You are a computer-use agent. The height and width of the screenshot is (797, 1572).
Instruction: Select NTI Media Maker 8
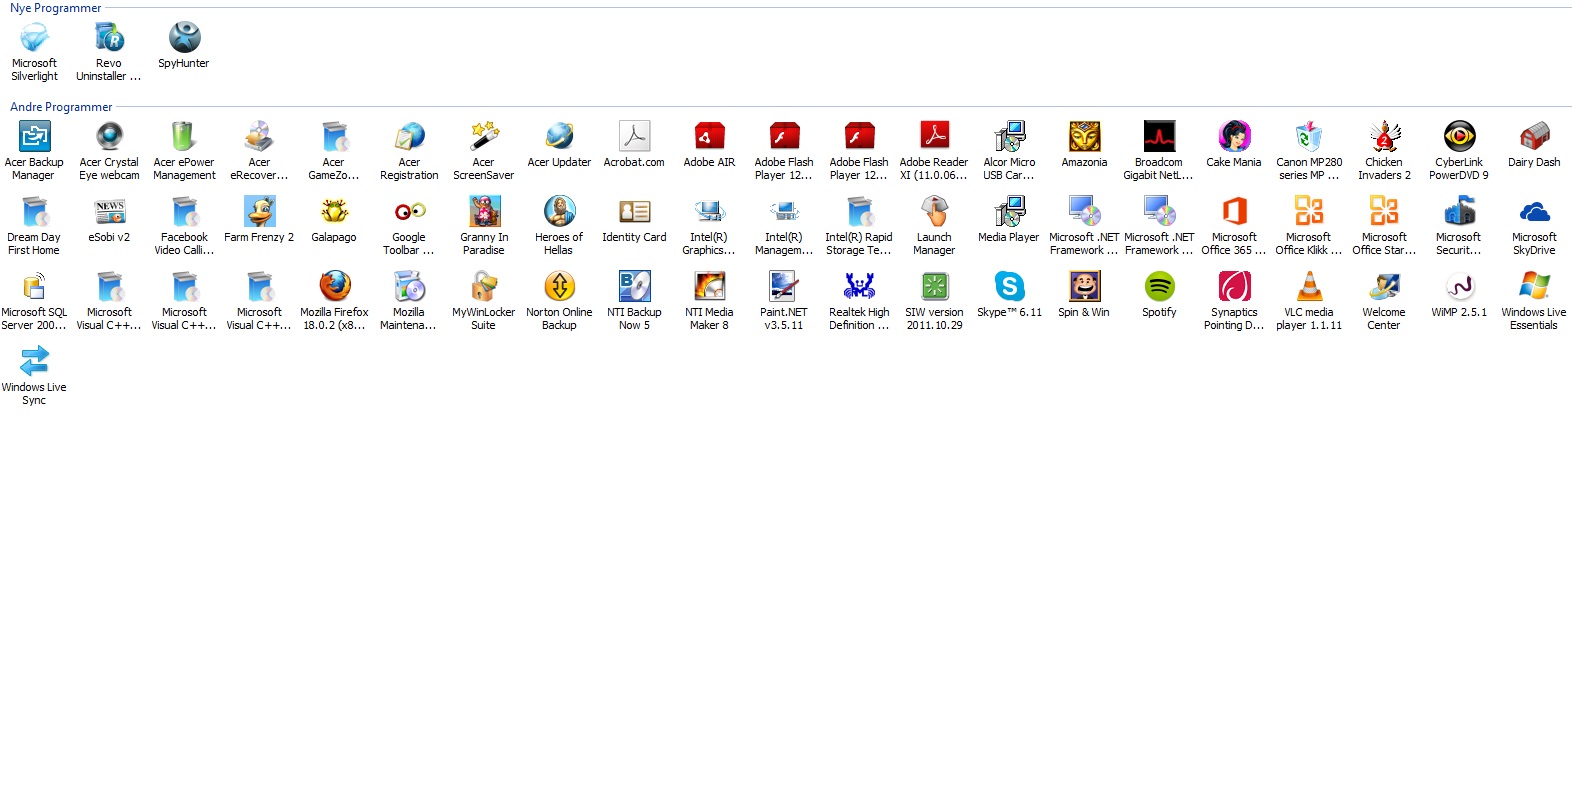coord(709,286)
